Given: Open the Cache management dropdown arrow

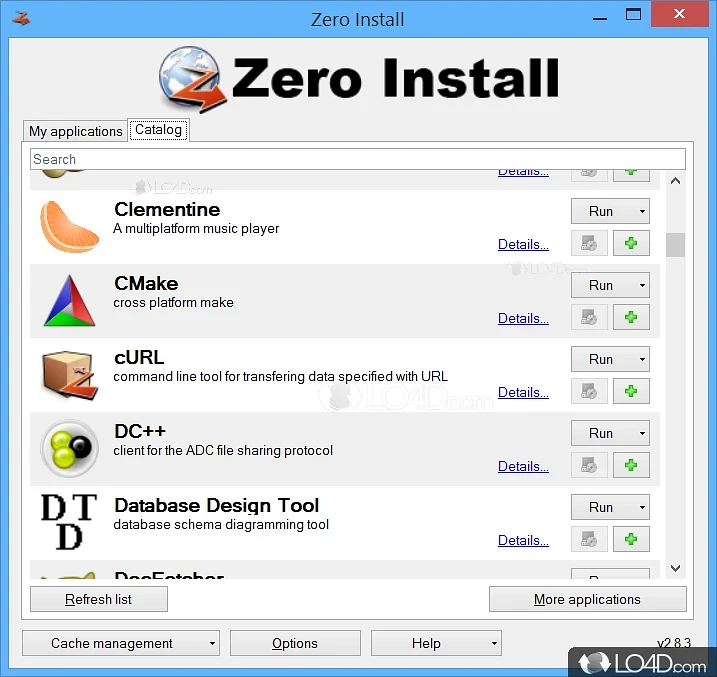Looking at the screenshot, I should tap(212, 644).
